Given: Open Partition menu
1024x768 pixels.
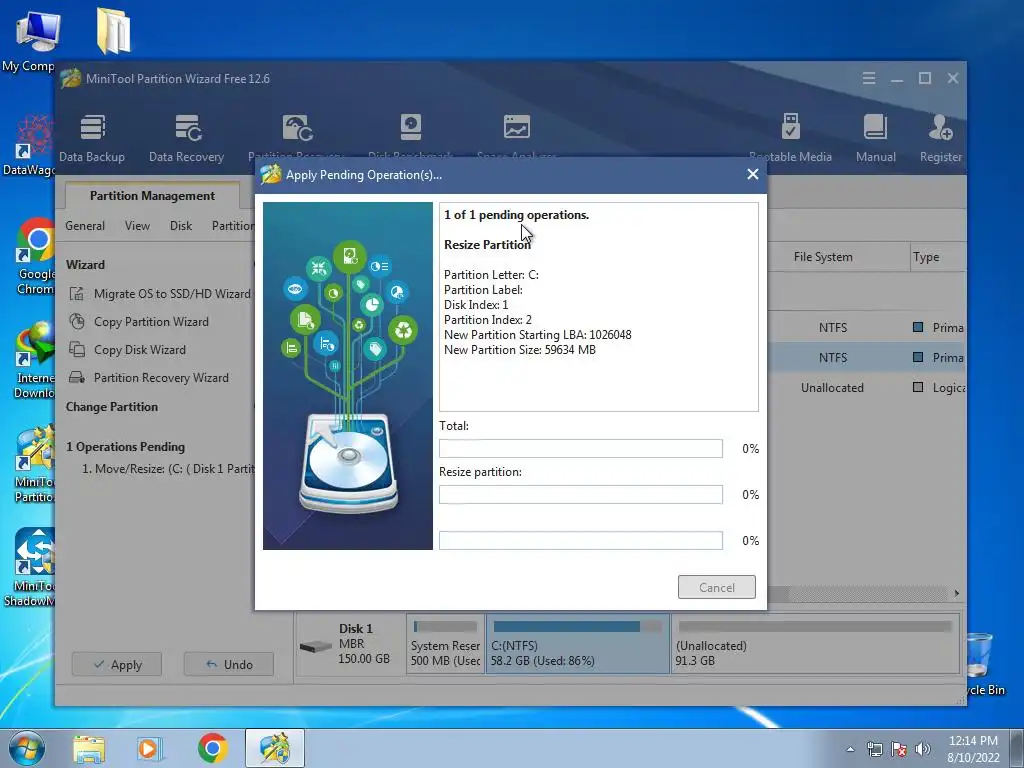Looking at the screenshot, I should tap(233, 226).
